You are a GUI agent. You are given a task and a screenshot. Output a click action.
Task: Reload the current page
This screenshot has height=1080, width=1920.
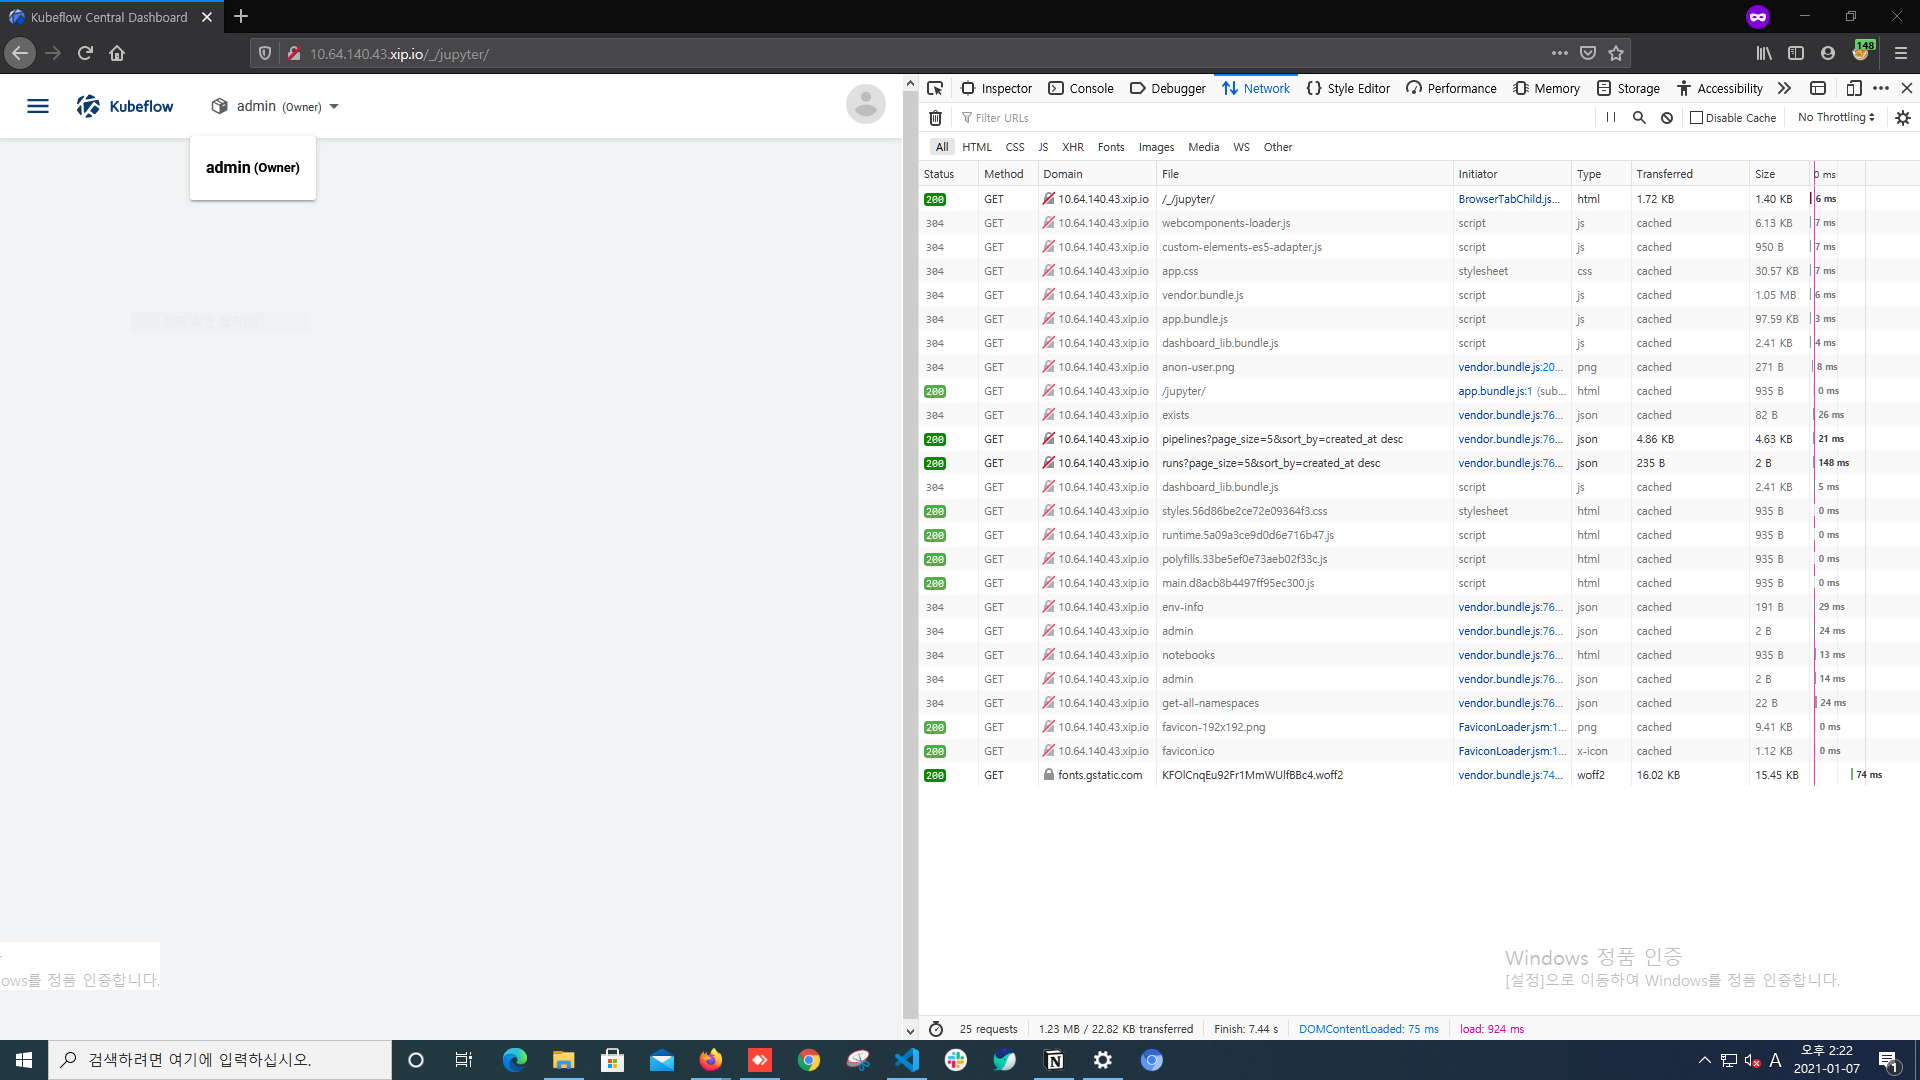85,53
